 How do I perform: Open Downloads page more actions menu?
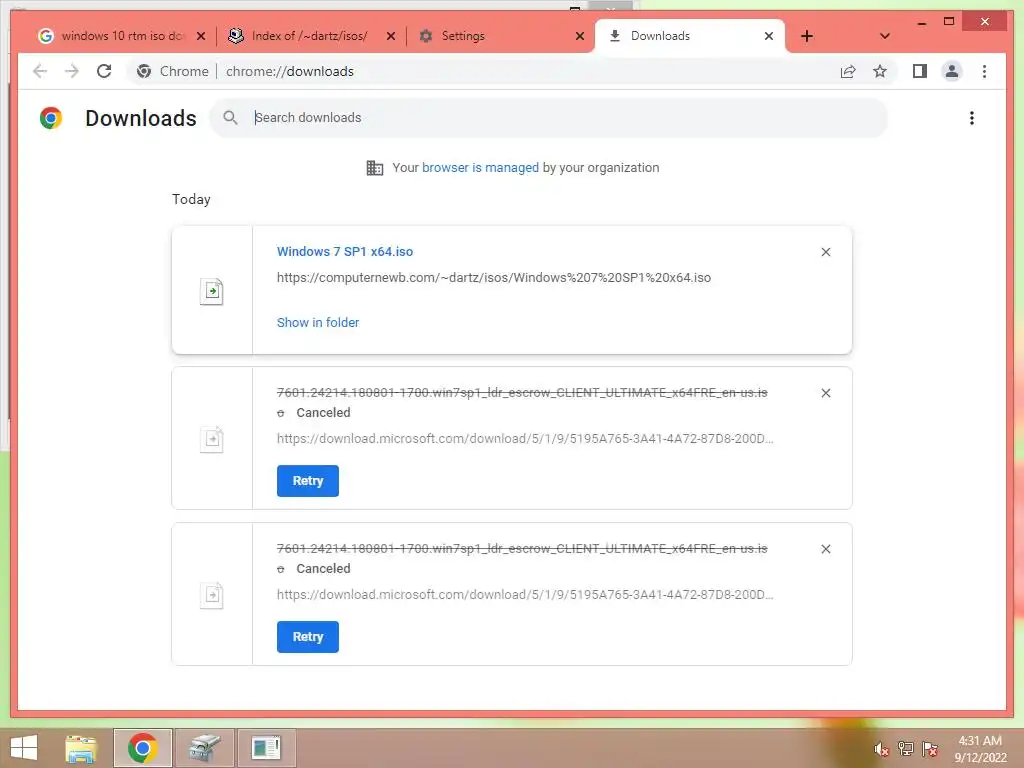pos(972,118)
